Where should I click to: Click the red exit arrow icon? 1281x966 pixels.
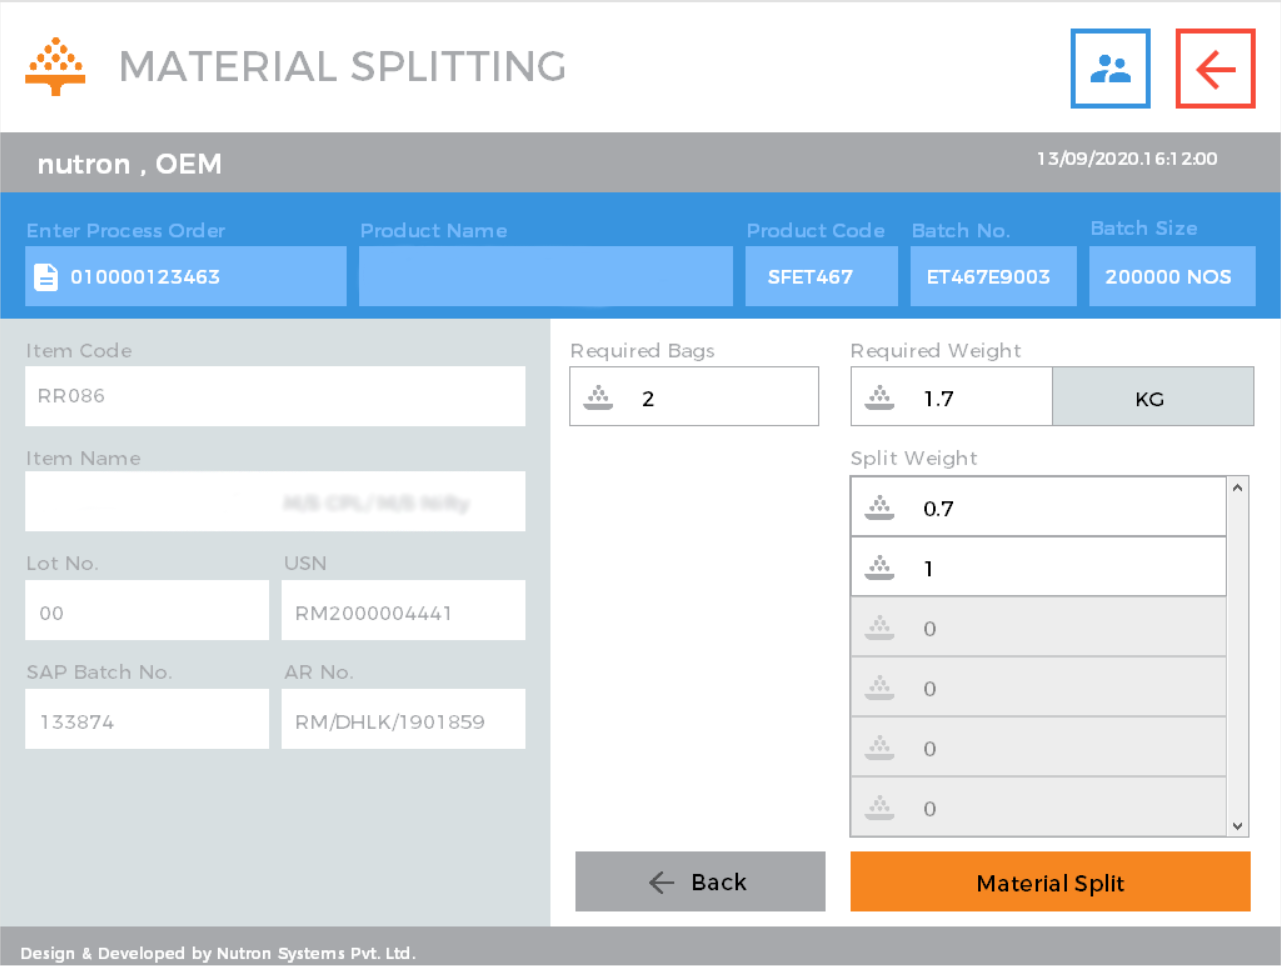tap(1215, 68)
